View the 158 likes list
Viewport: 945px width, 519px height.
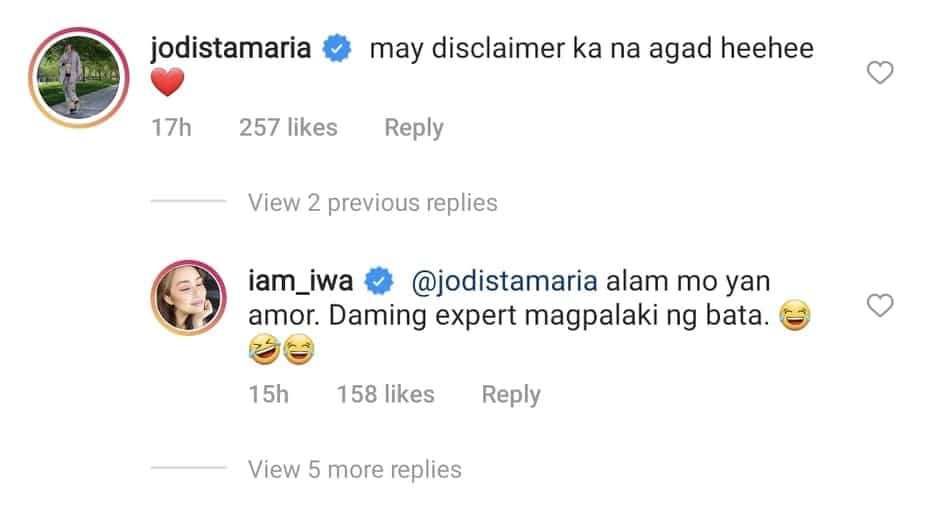pyautogui.click(x=385, y=395)
